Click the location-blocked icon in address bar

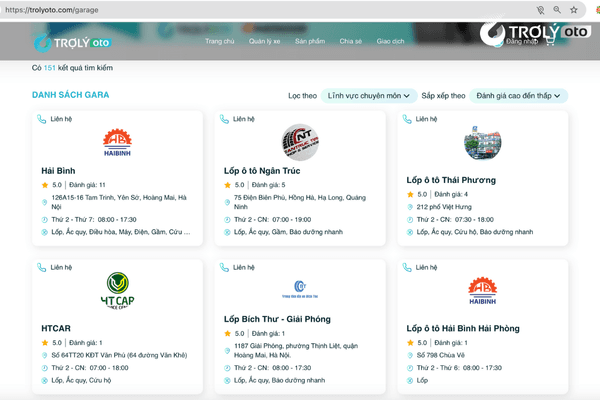[x=540, y=10]
